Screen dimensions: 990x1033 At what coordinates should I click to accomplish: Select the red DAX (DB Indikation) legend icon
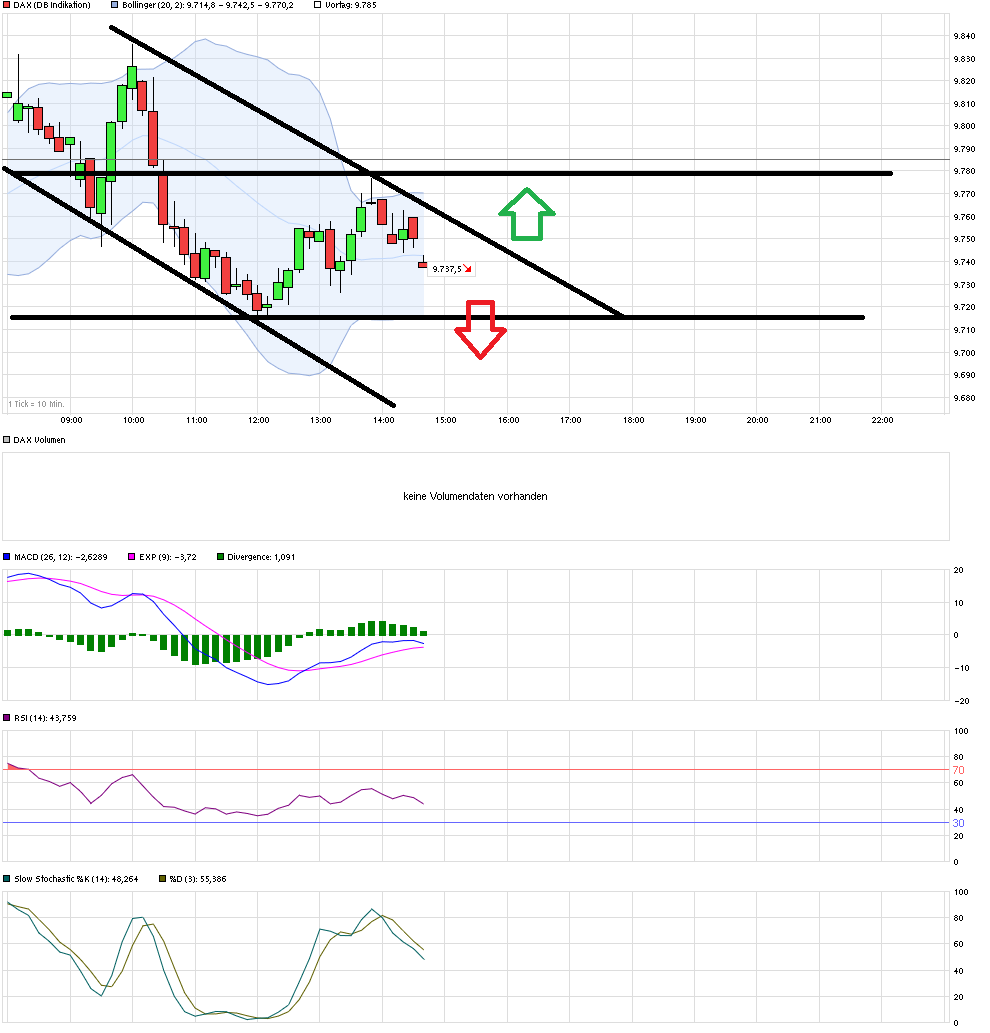coord(5,5)
